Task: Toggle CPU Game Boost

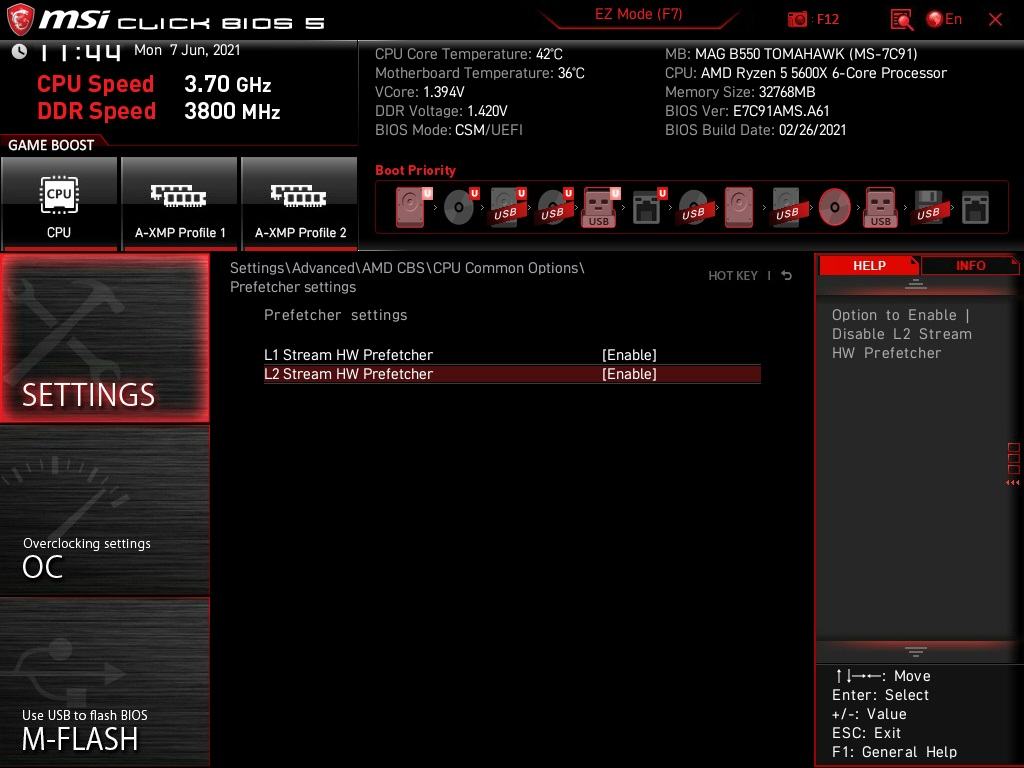Action: (x=59, y=203)
